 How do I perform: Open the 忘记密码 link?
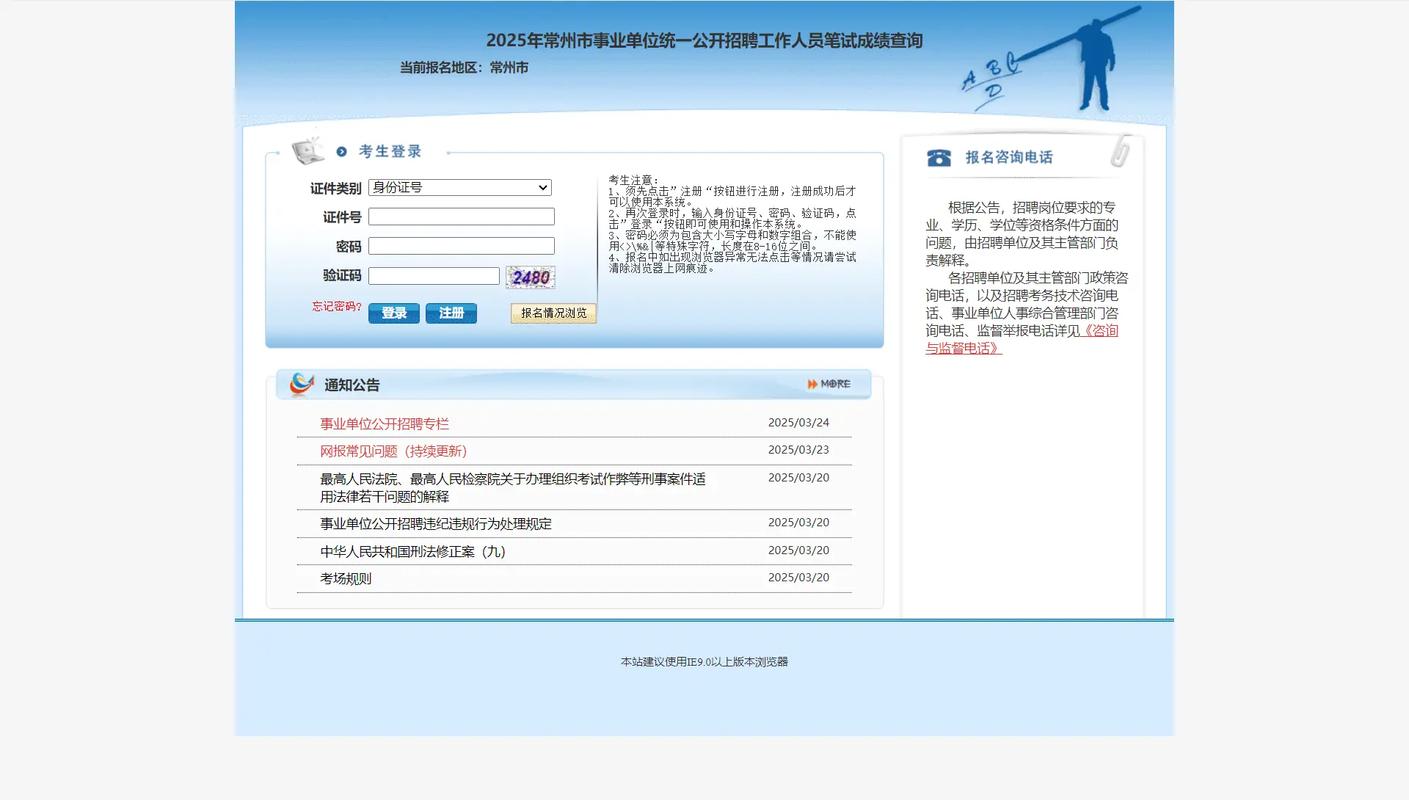(335, 305)
